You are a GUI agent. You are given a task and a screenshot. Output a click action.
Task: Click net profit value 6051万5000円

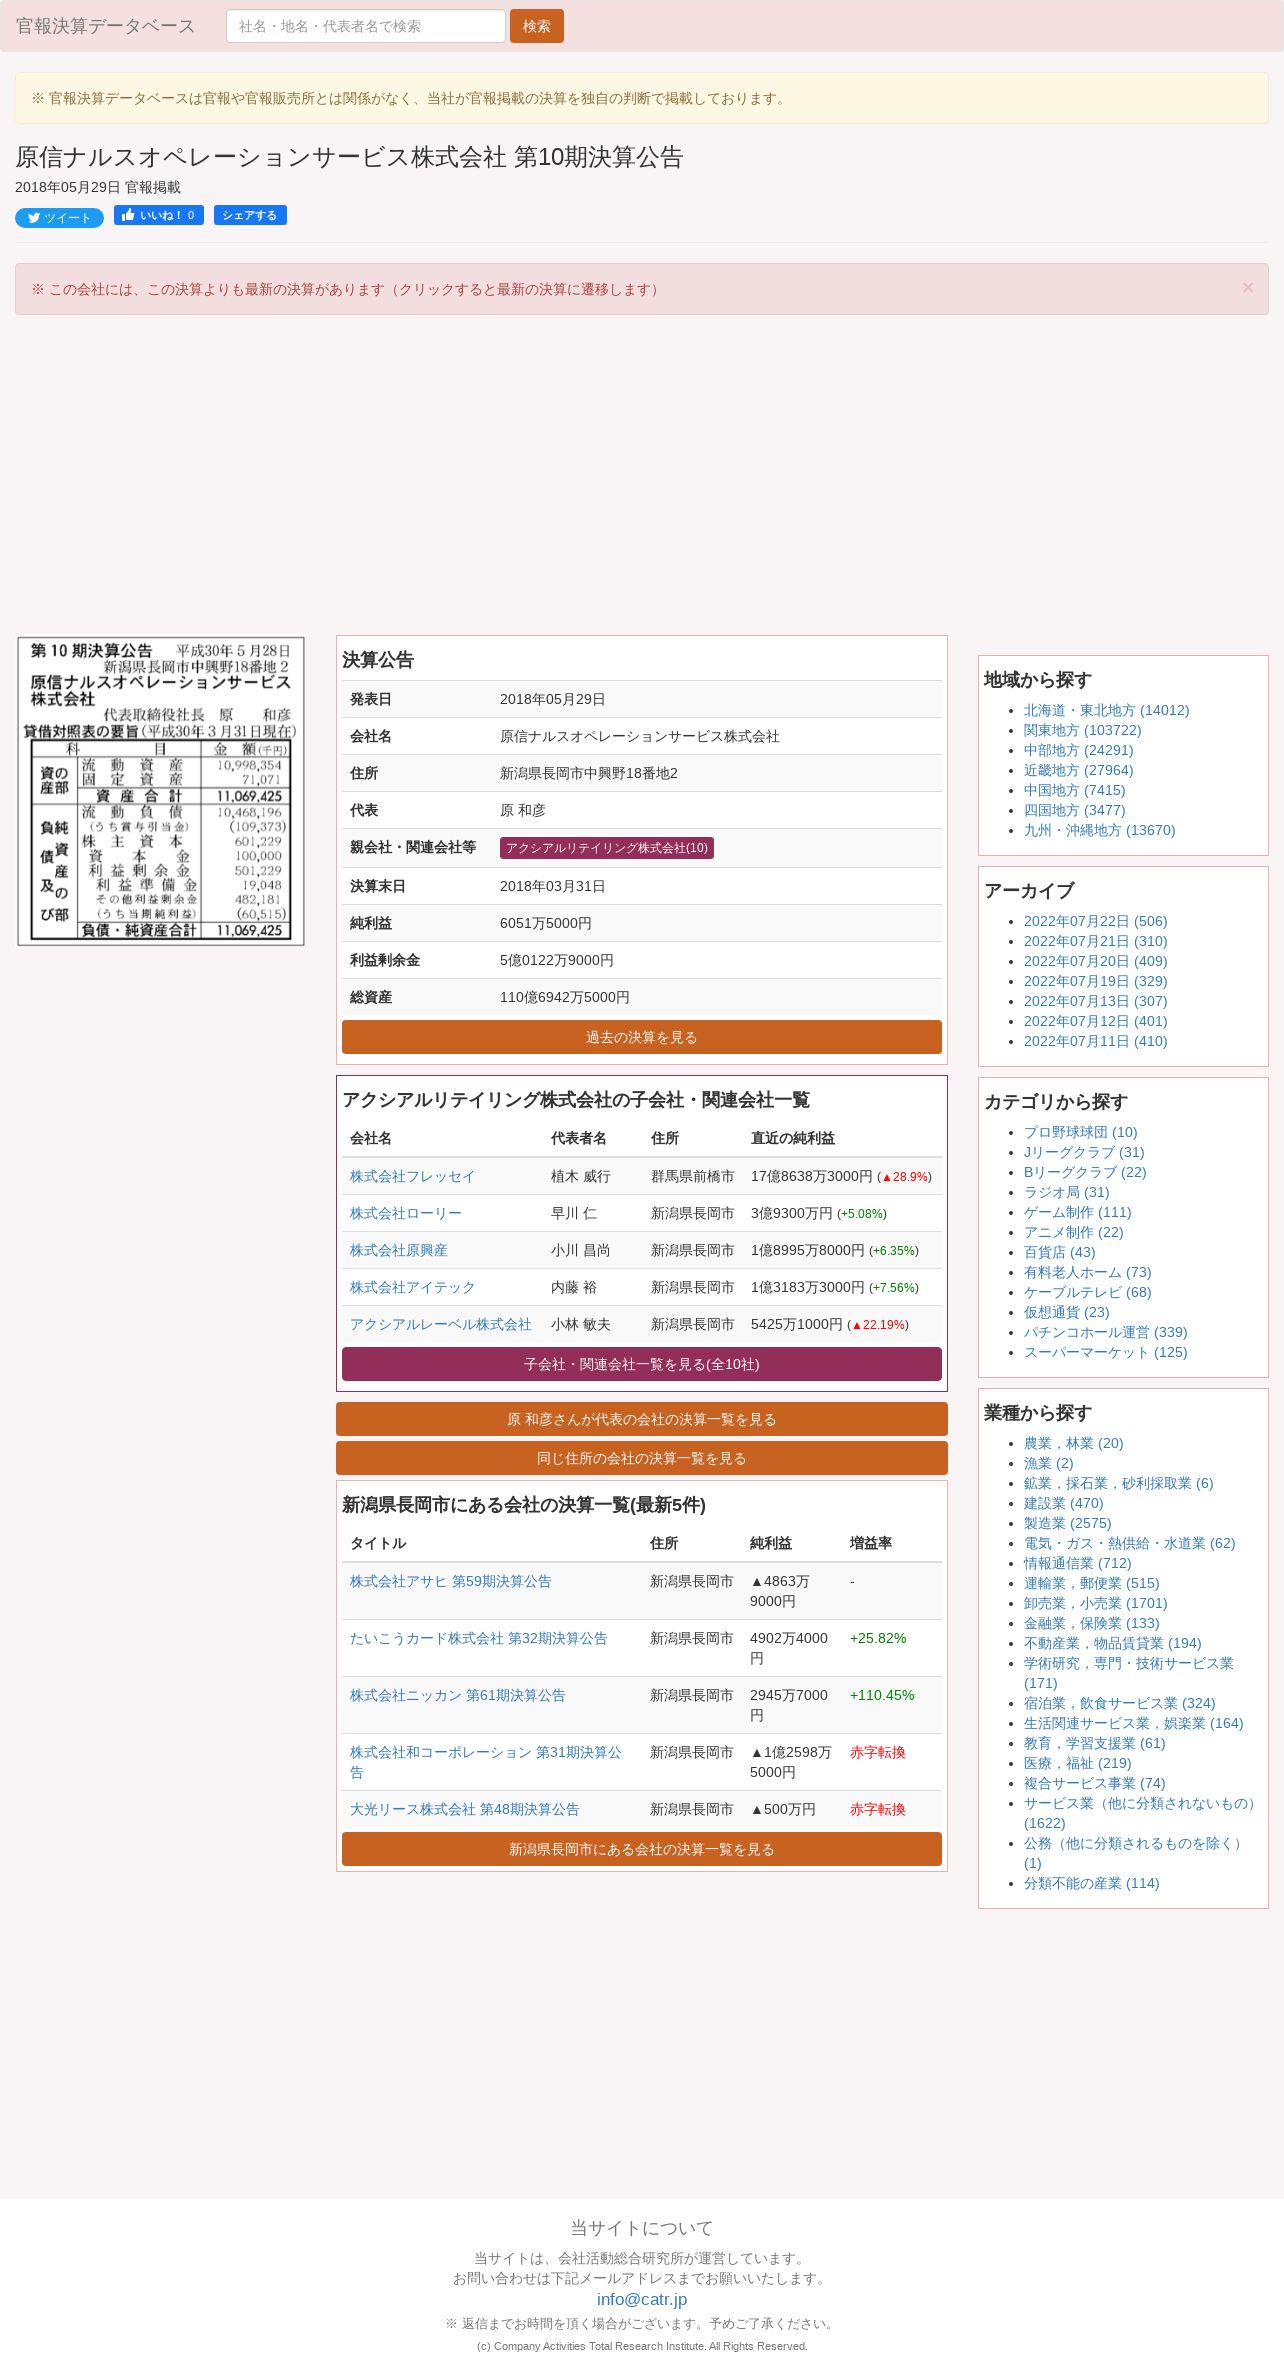coord(545,923)
